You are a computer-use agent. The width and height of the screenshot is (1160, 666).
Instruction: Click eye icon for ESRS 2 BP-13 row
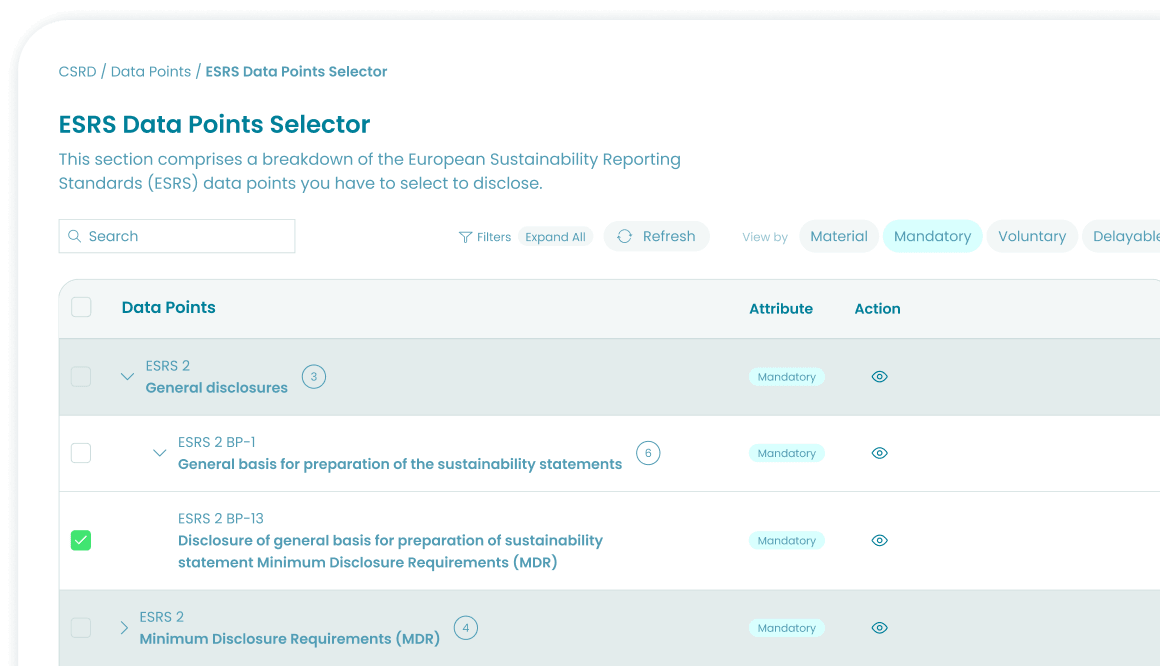[x=879, y=540]
